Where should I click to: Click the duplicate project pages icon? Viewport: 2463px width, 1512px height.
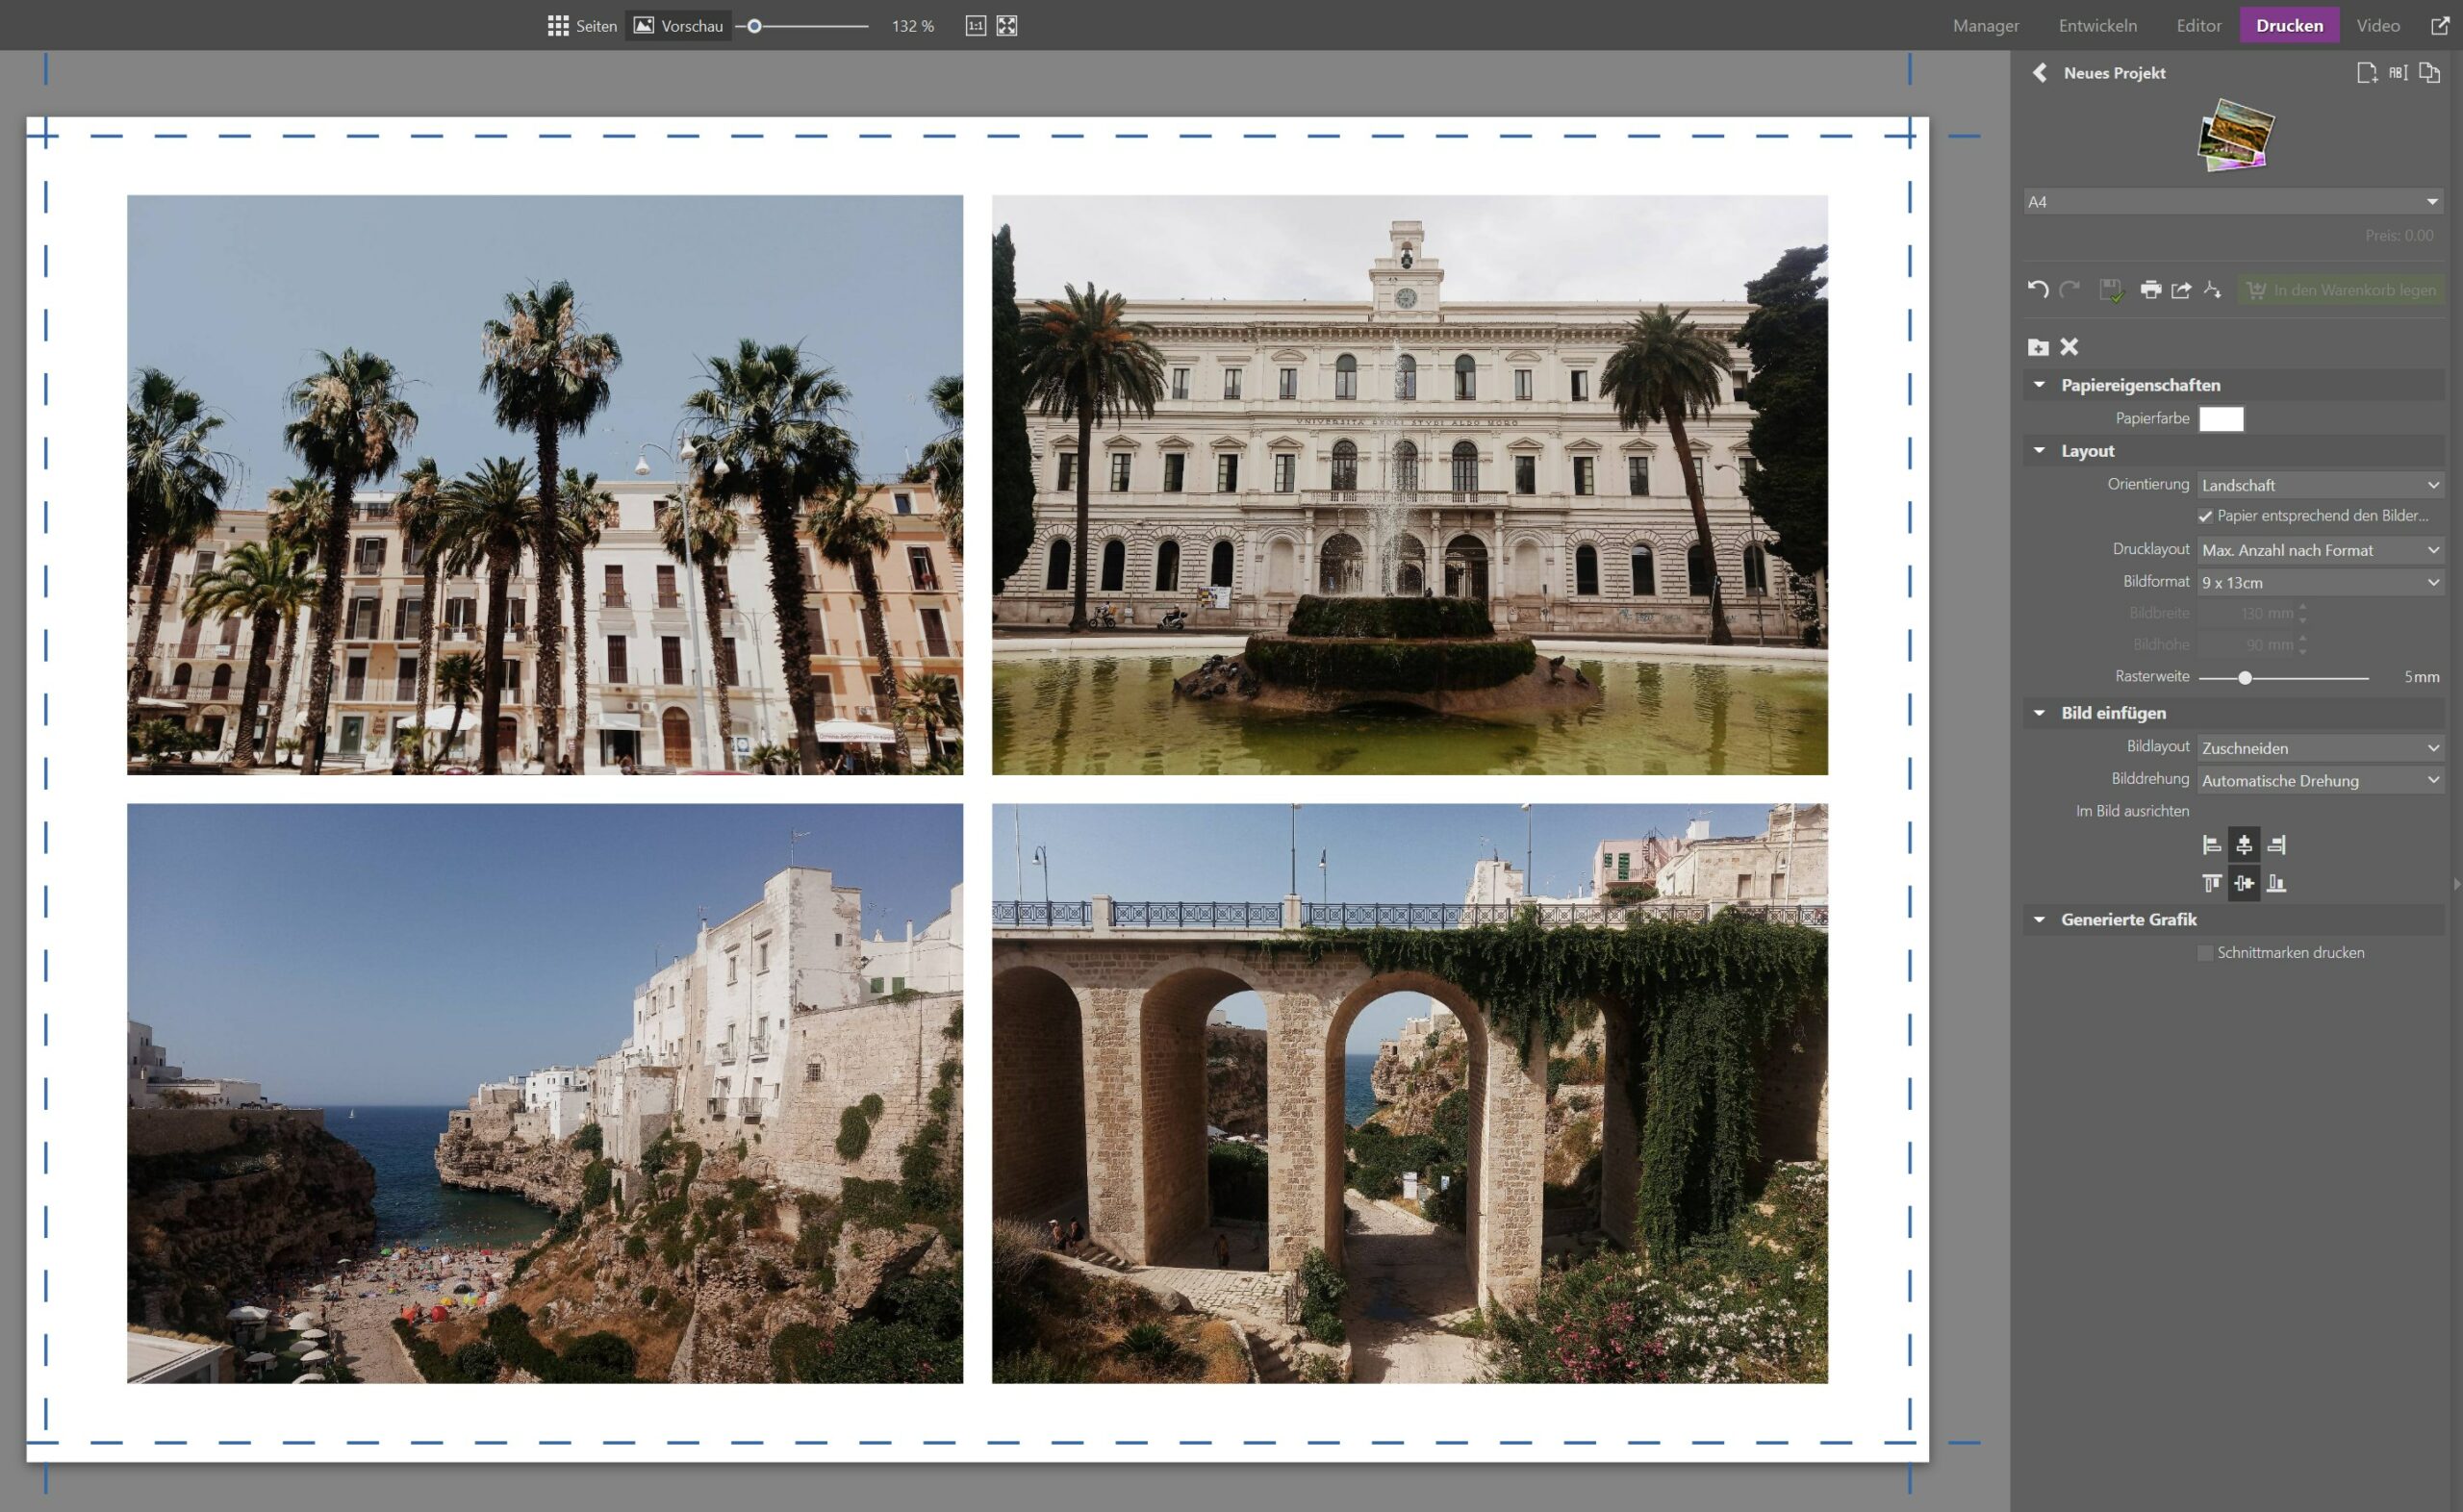(2429, 73)
